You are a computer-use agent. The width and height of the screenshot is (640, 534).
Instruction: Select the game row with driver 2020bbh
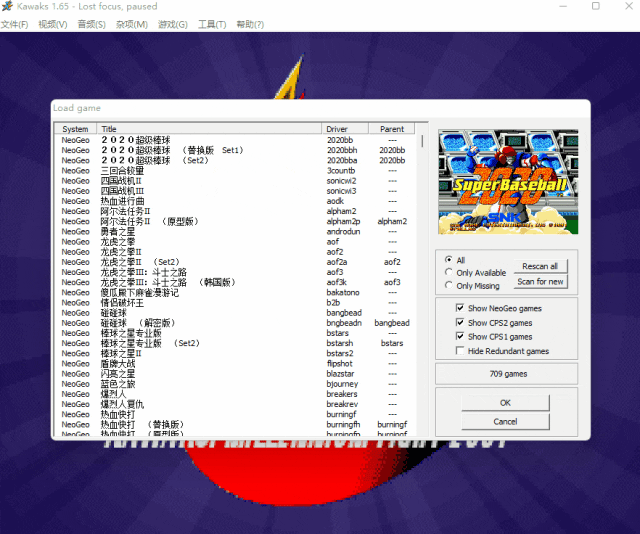pos(235,150)
